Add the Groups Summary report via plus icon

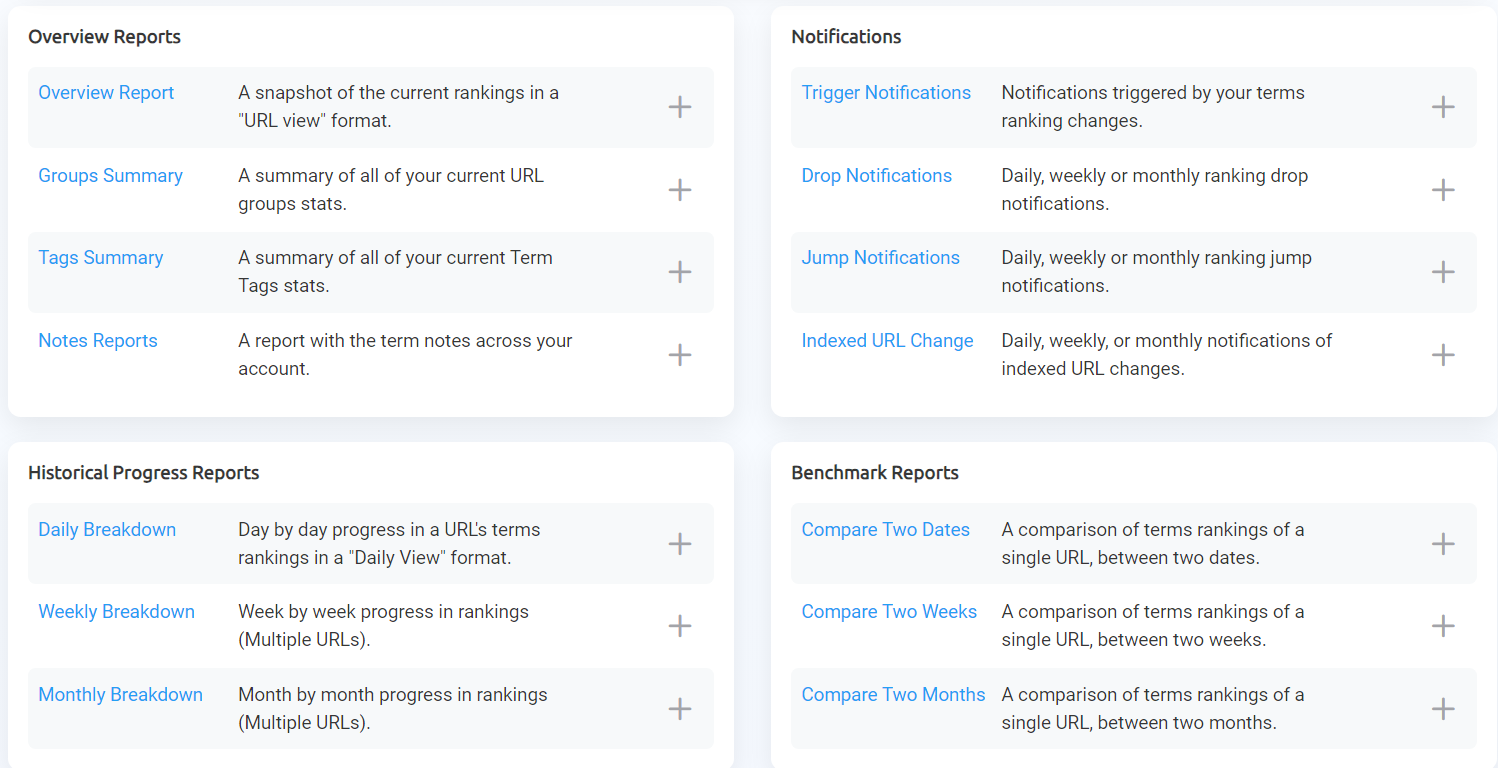coord(680,190)
